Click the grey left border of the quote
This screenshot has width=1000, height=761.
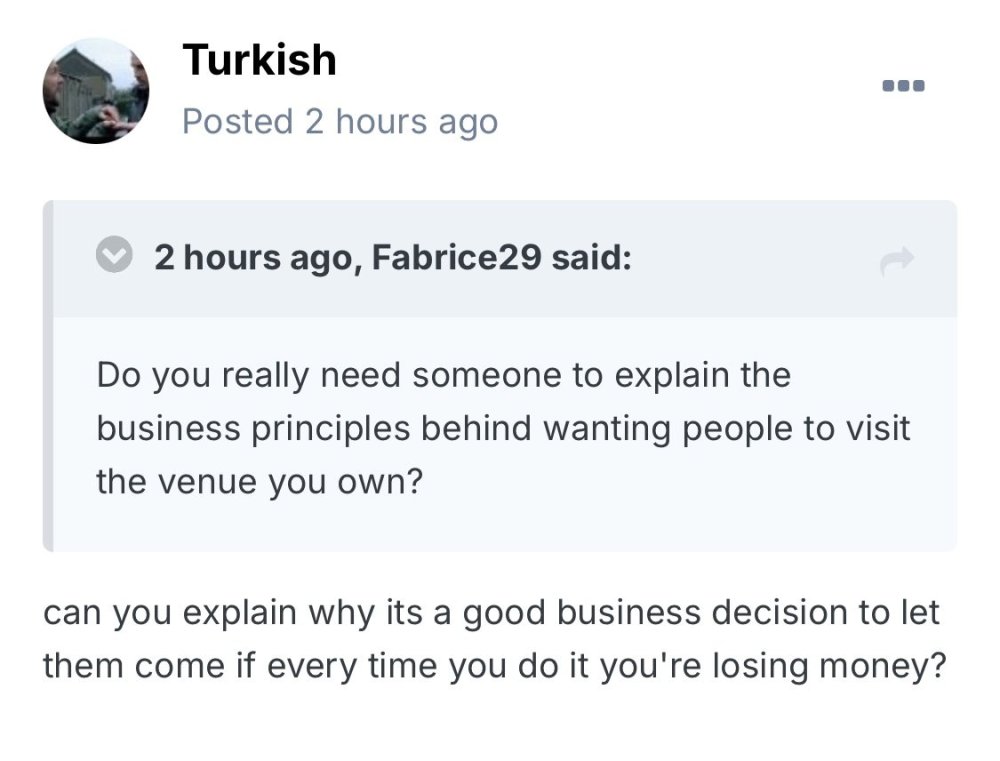click(47, 376)
